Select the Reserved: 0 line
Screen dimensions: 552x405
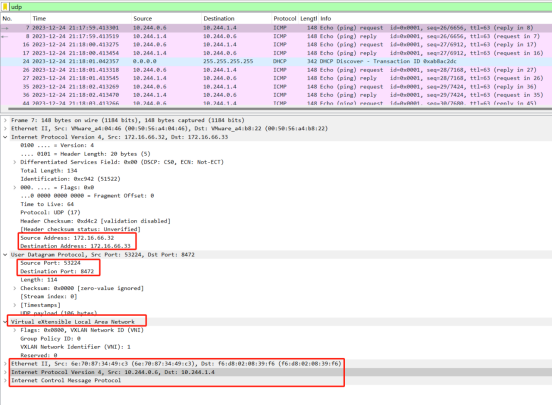click(x=39, y=355)
